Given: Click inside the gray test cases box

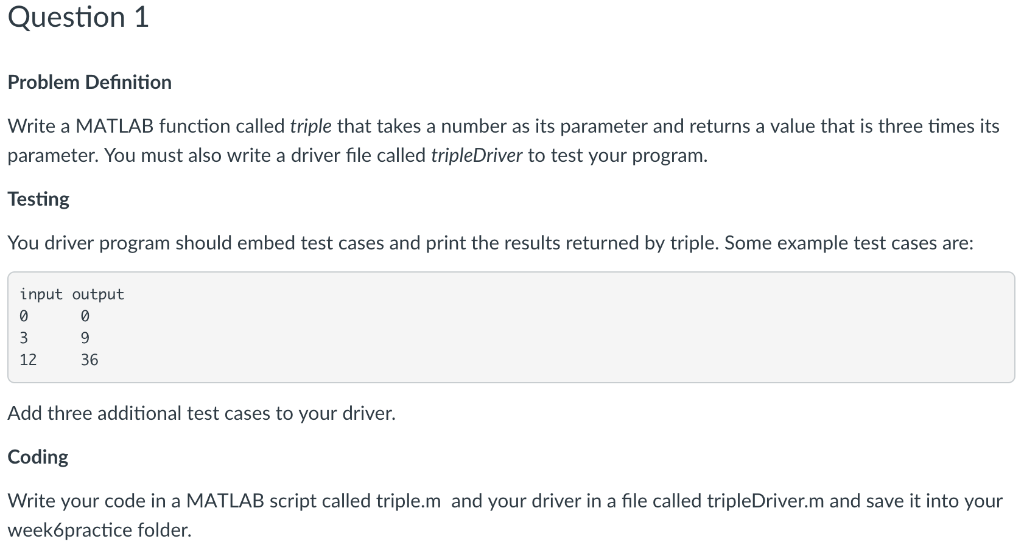Looking at the screenshot, I should pyautogui.click(x=511, y=327).
